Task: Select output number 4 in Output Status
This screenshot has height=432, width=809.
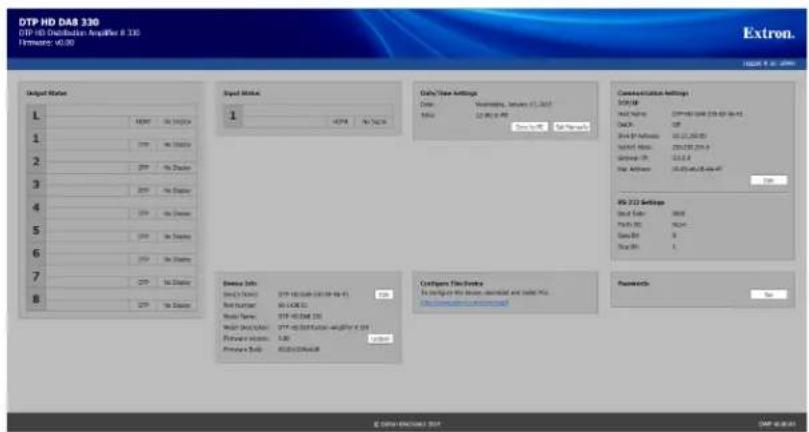Action: (36, 207)
